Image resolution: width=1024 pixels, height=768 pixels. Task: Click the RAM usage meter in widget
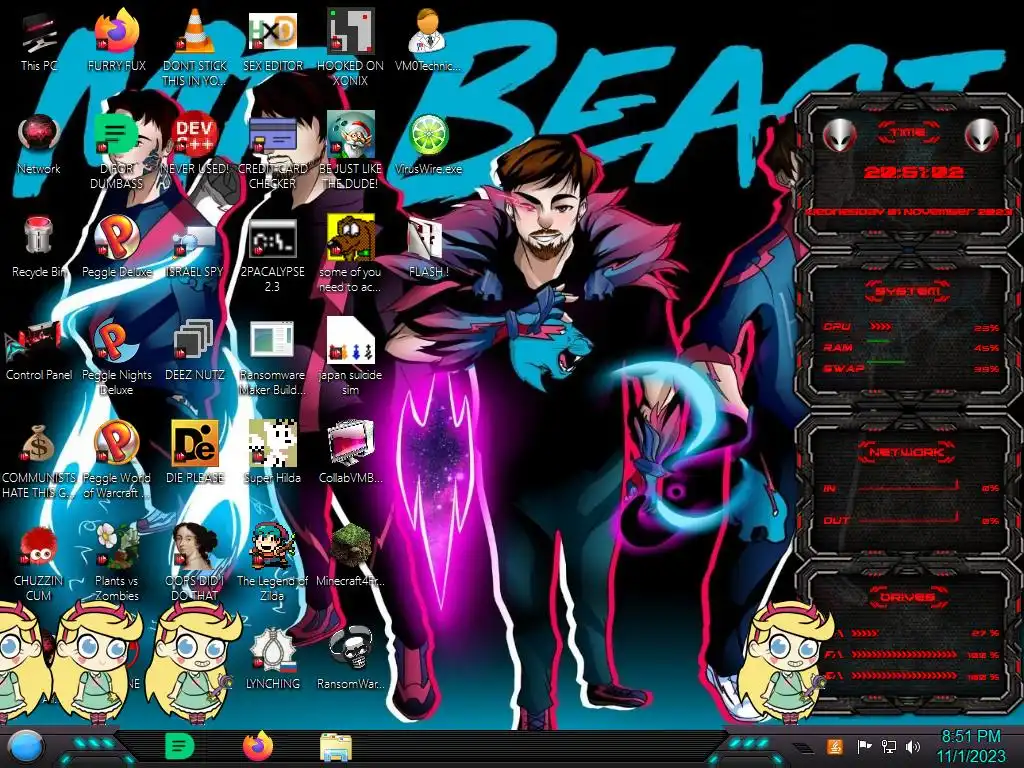[x=911, y=347]
